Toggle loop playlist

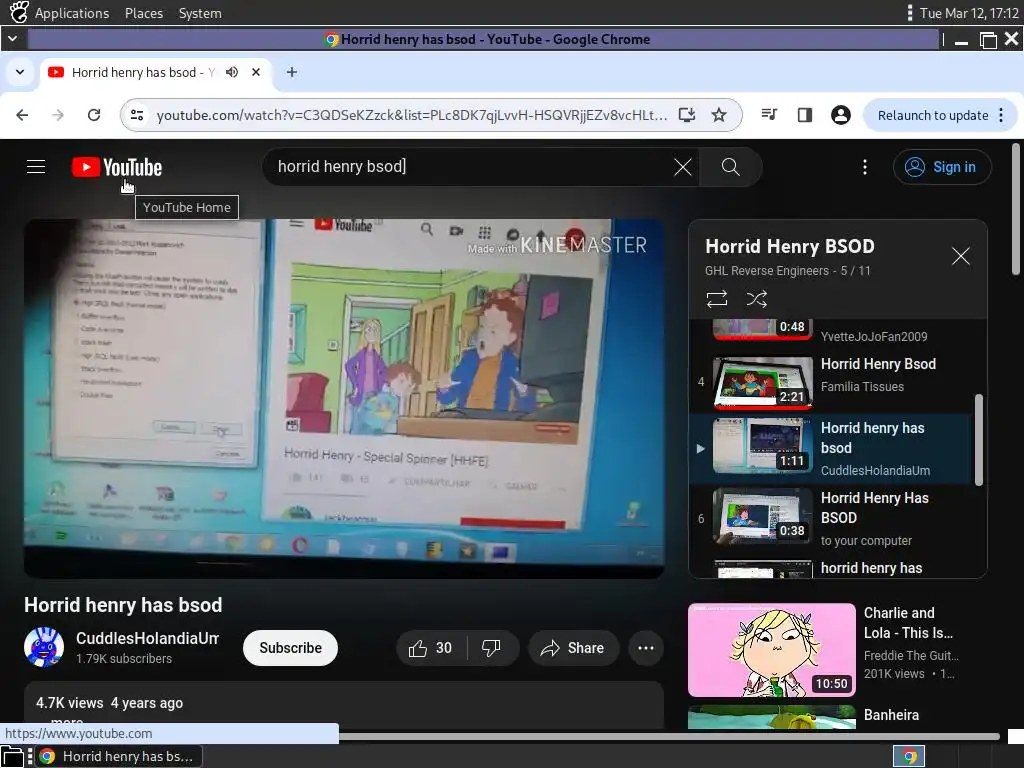[x=716, y=299]
